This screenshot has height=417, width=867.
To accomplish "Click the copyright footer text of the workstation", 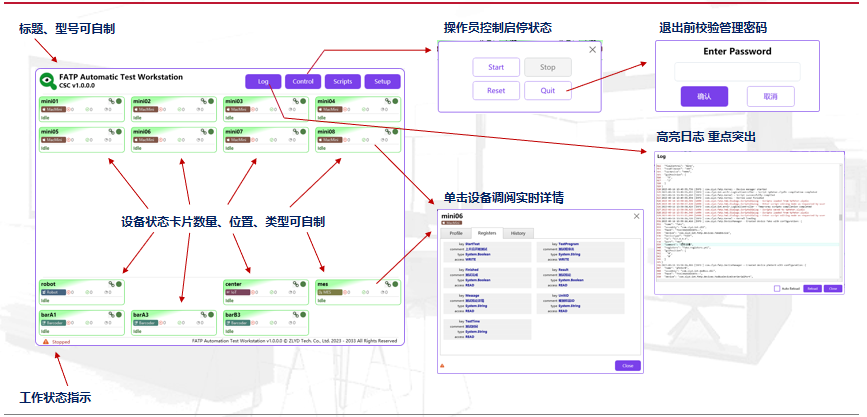I will (x=294, y=341).
